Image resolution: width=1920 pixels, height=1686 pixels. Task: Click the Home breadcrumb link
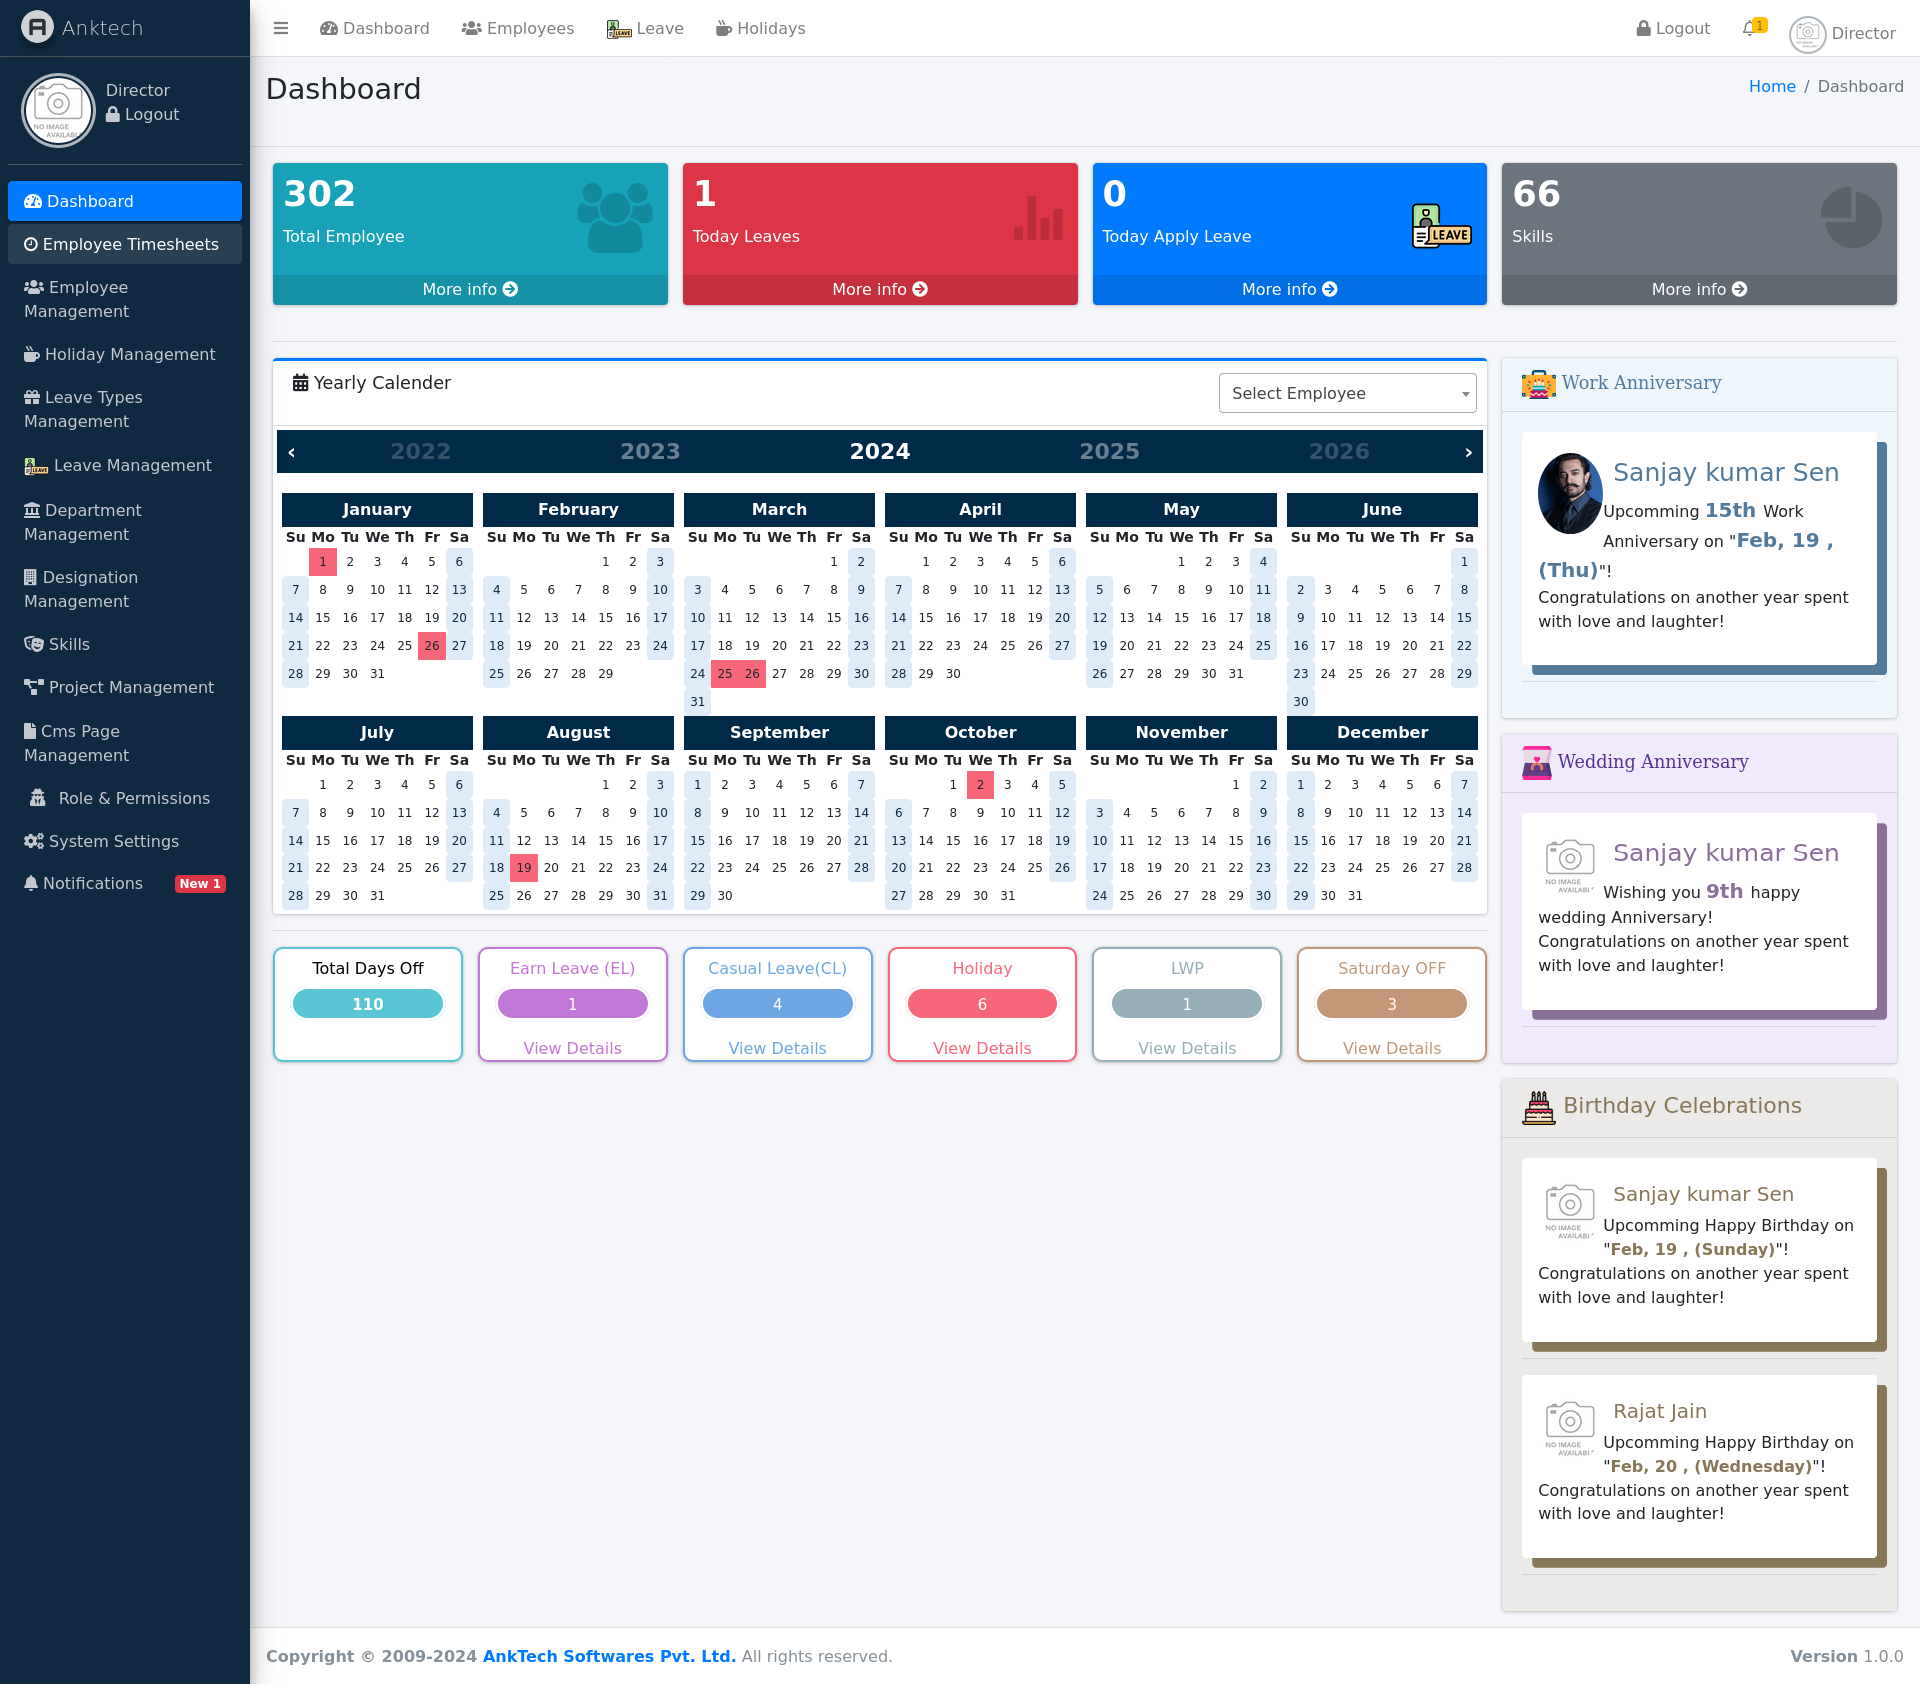[x=1772, y=86]
